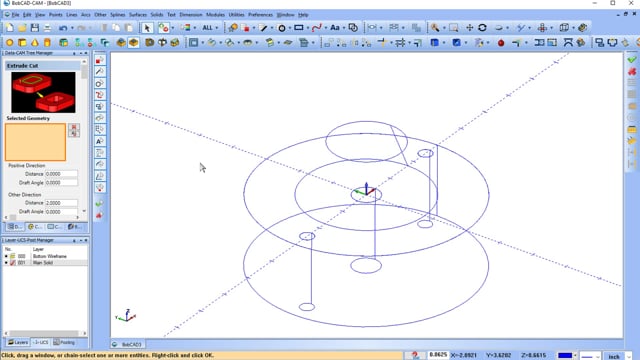This screenshot has width=640, height=360.
Task: Click the help question mark in status bar
Action: click(415, 355)
